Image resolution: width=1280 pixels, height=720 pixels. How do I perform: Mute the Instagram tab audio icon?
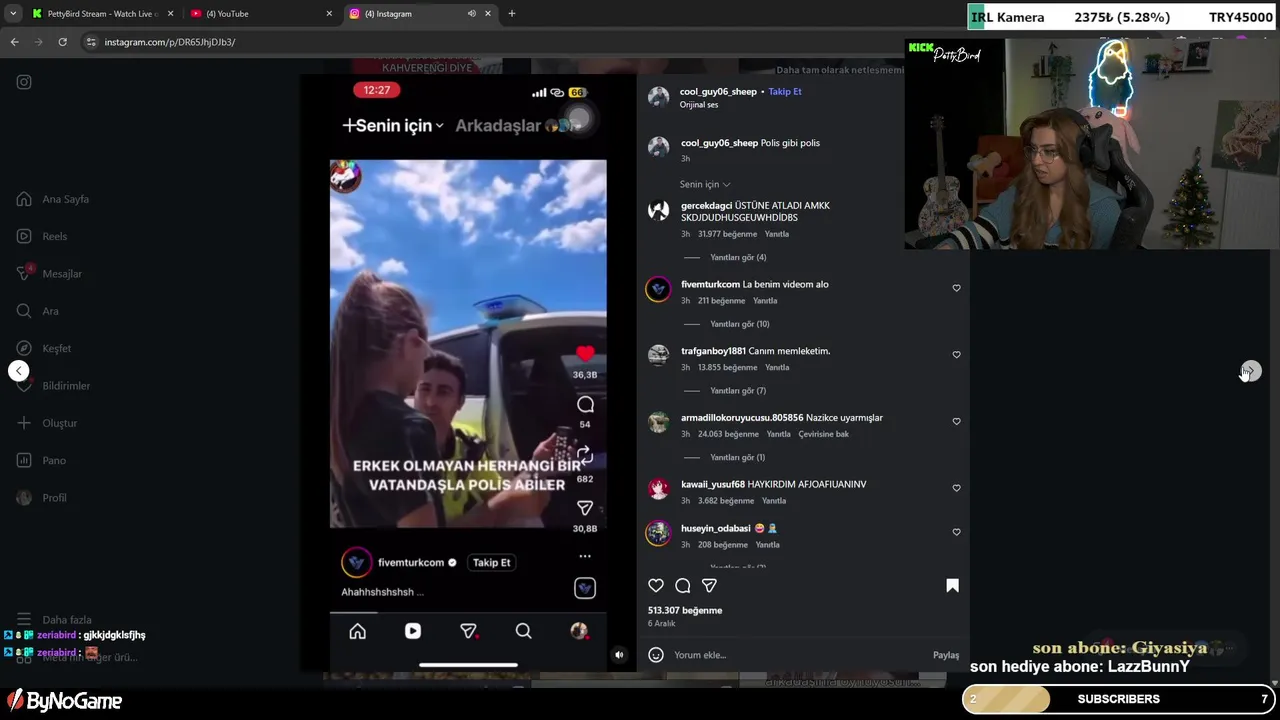(x=471, y=14)
